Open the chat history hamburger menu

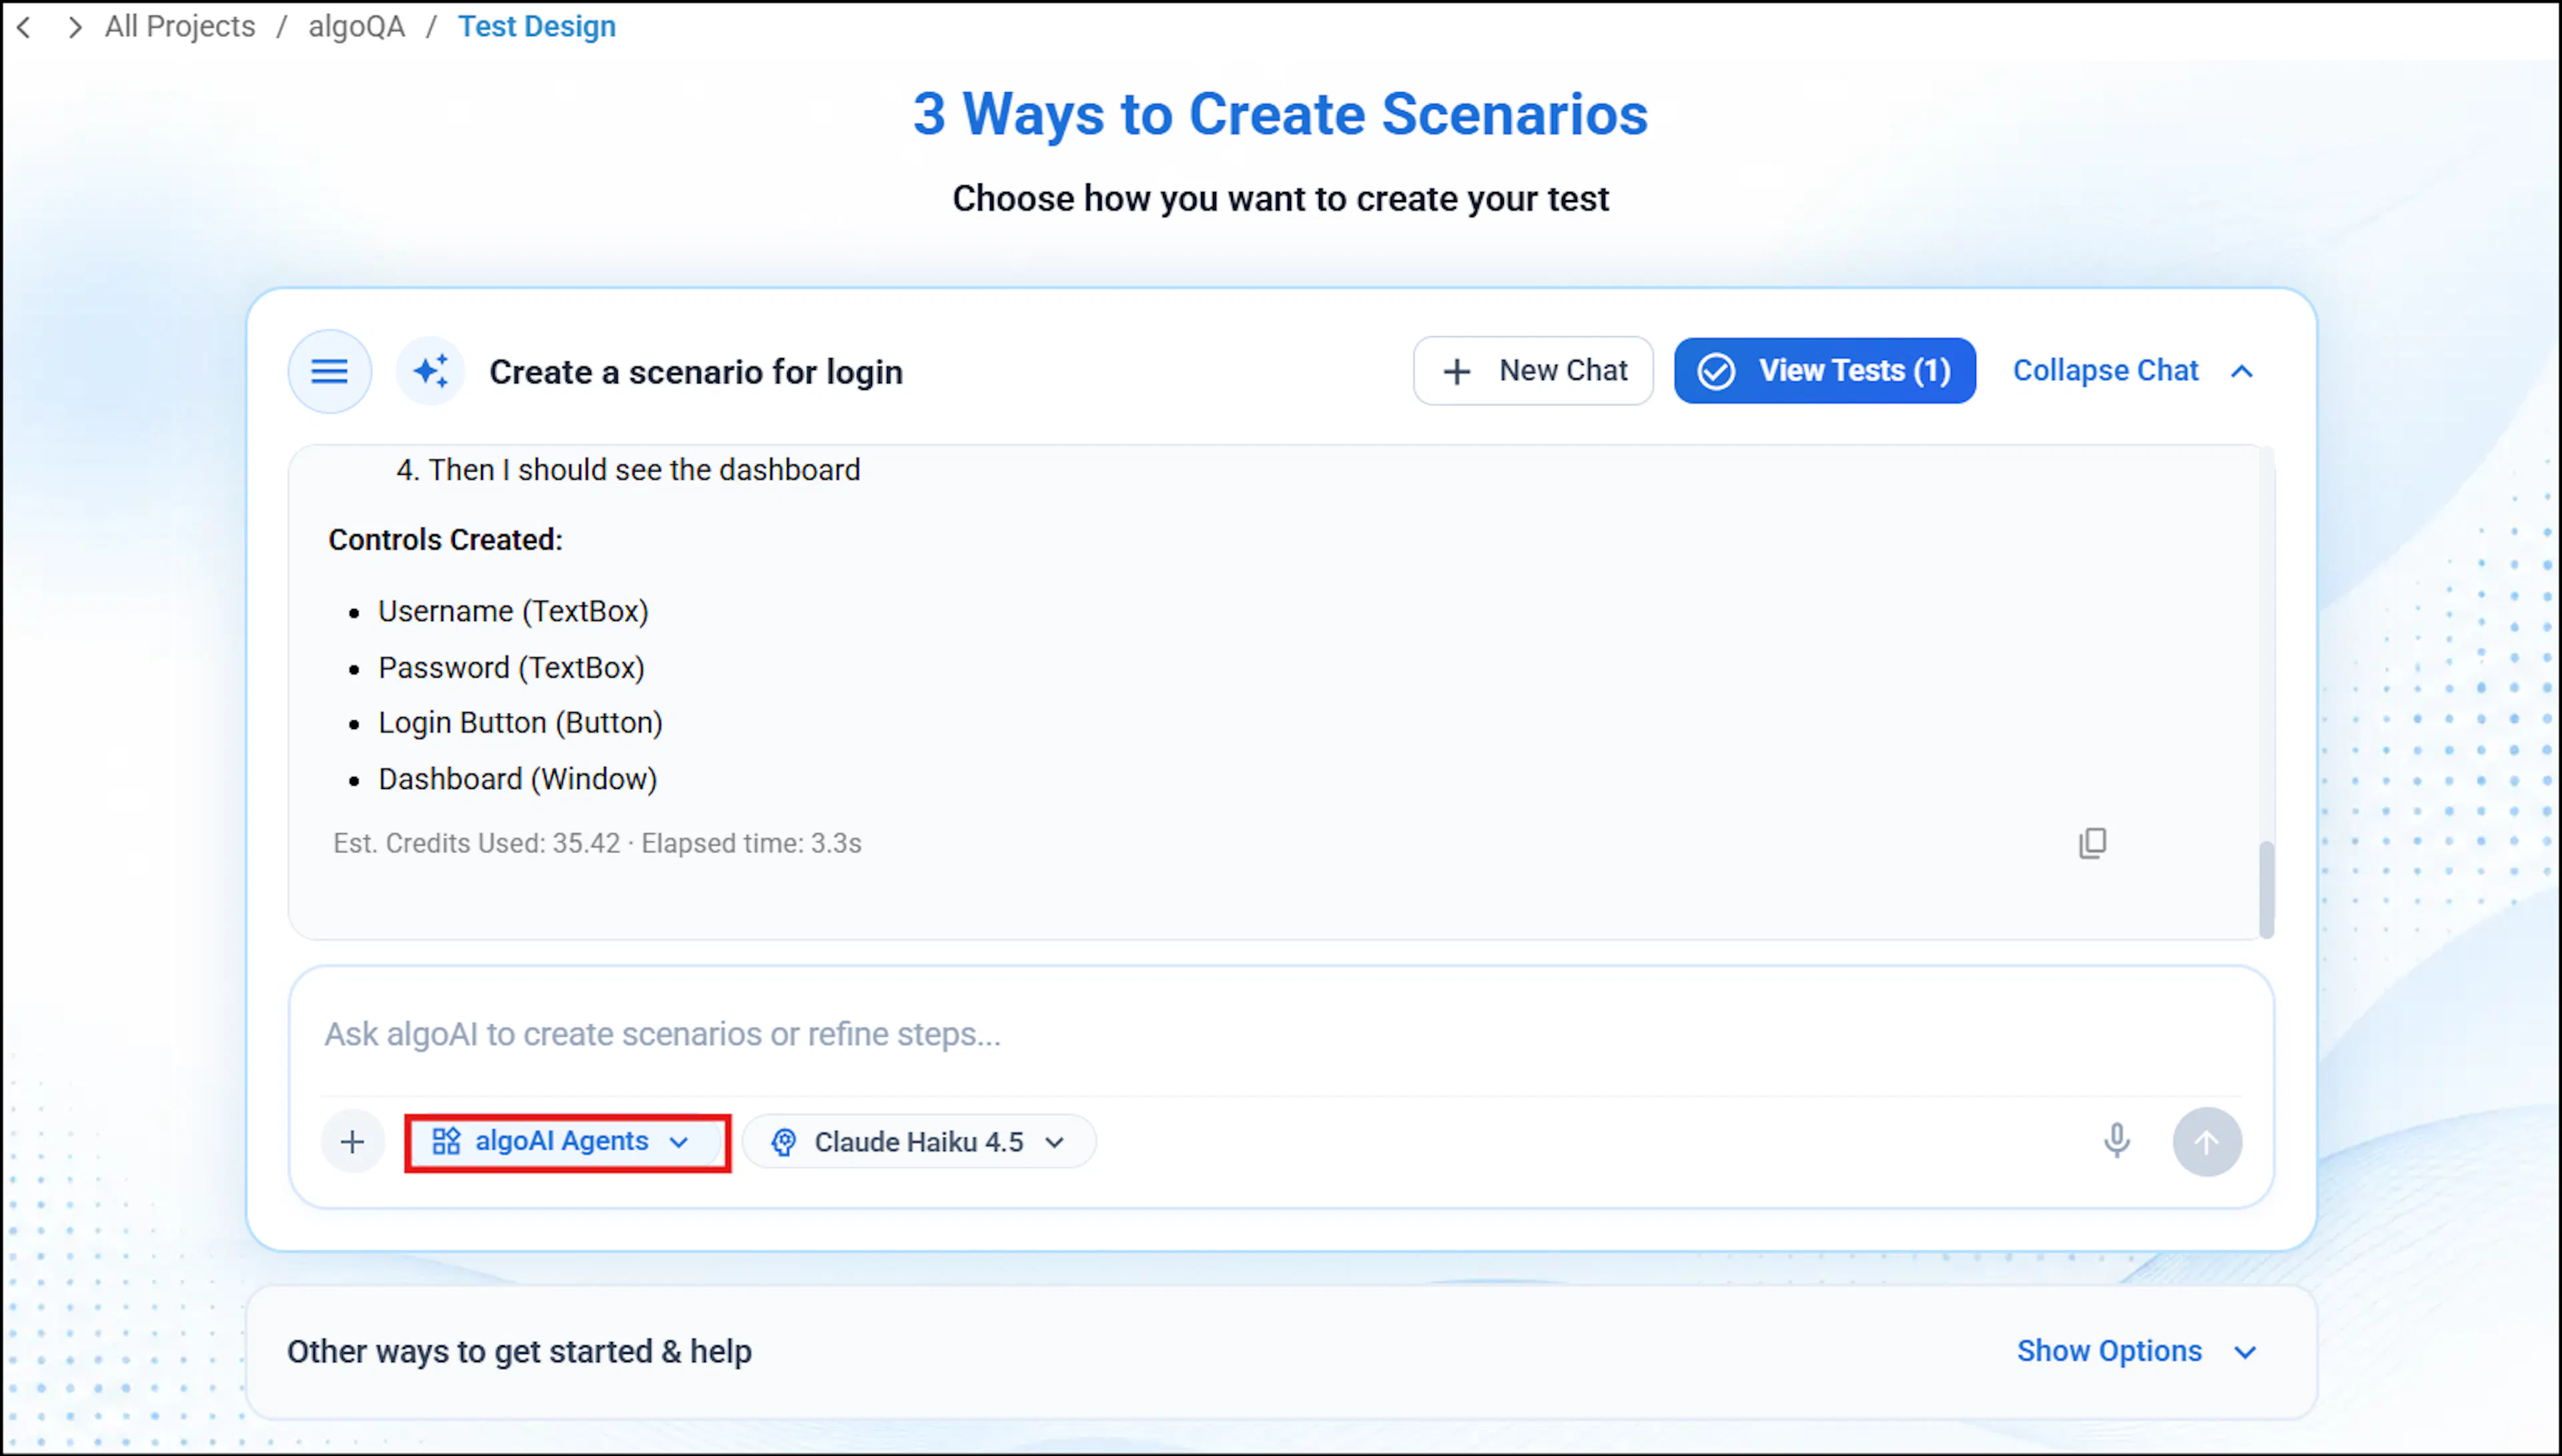330,372
